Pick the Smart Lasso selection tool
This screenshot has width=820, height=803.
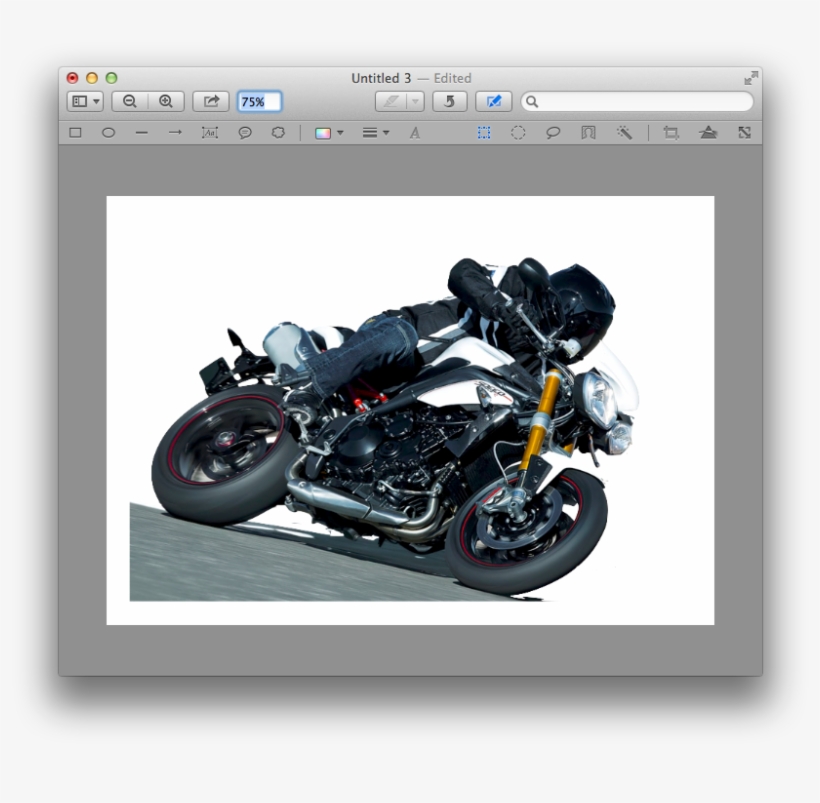pyautogui.click(x=588, y=131)
